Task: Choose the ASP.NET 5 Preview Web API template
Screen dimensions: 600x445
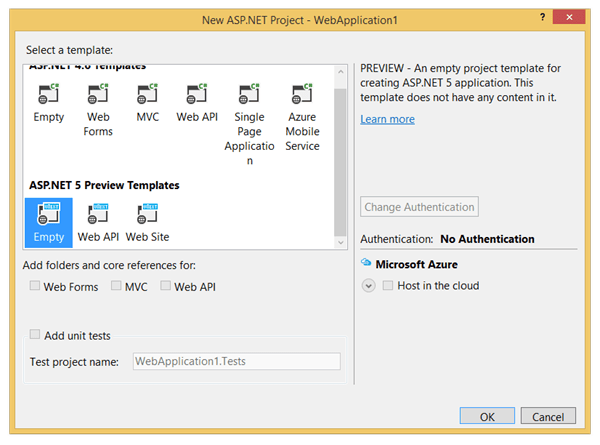Action: (98, 222)
